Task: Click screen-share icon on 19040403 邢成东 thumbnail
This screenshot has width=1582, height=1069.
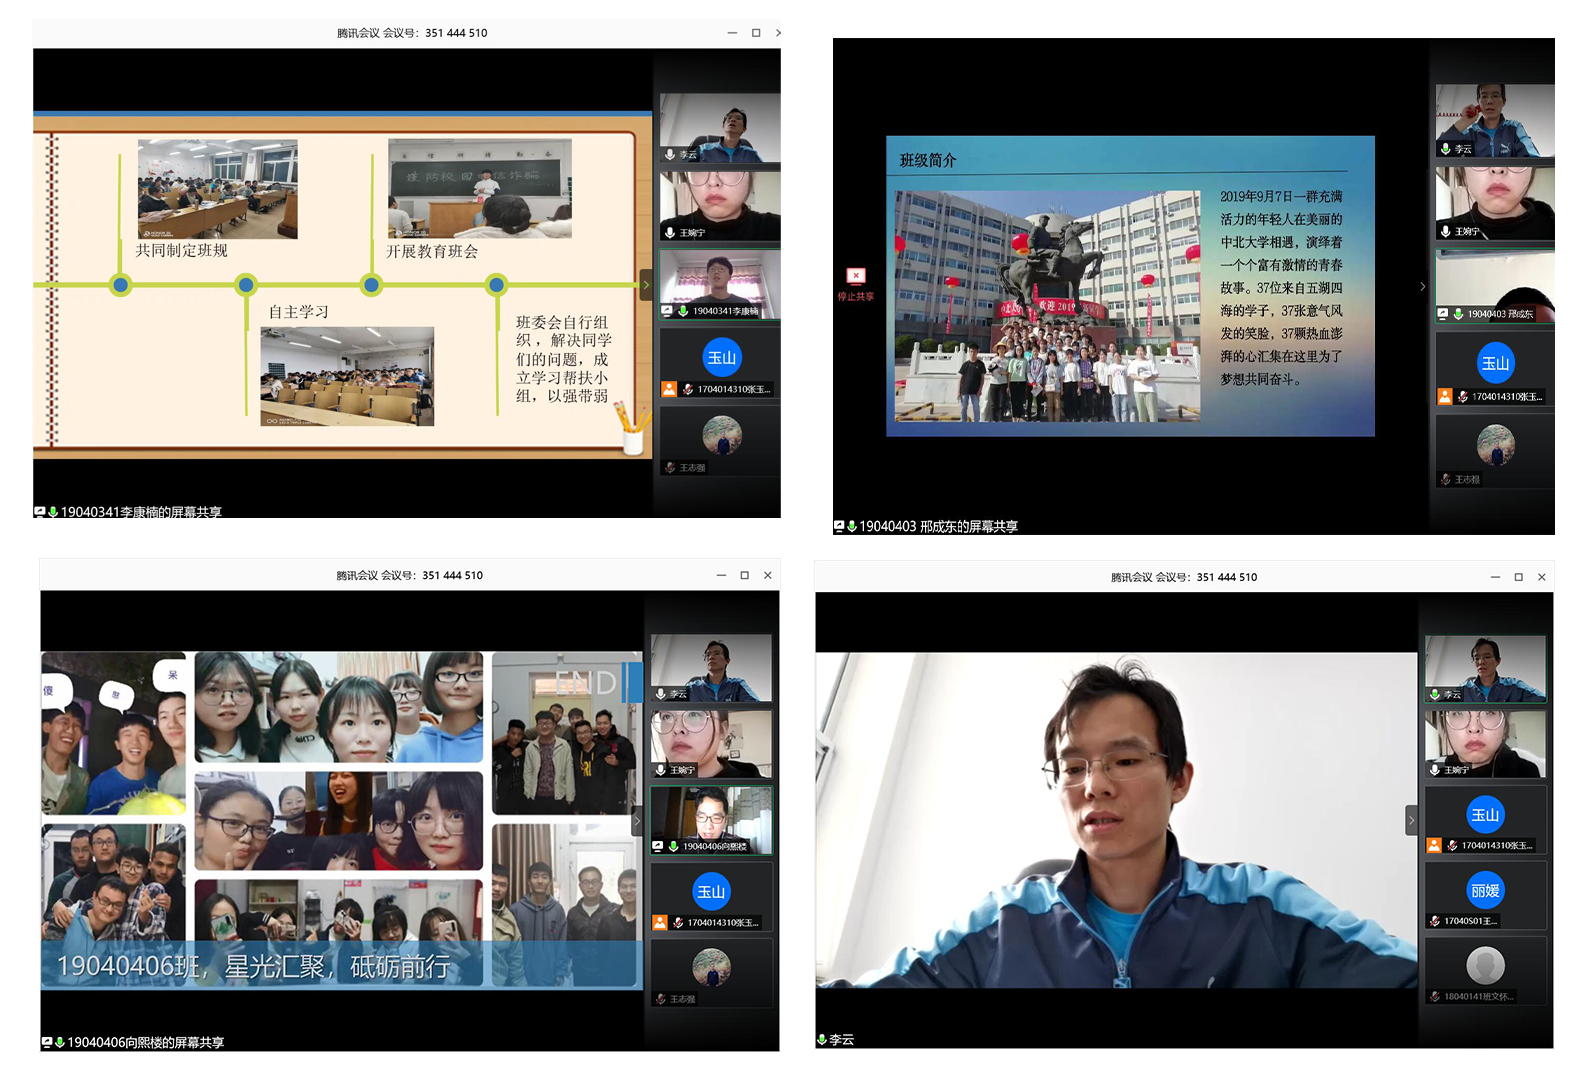Action: (x=1443, y=314)
